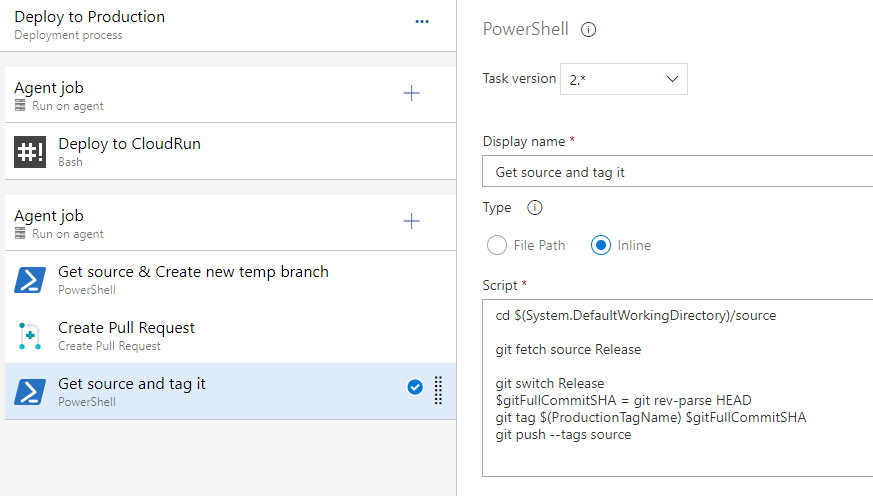Image resolution: width=873 pixels, height=496 pixels.
Task: Add a task to the second Agent job
Action: (x=411, y=221)
